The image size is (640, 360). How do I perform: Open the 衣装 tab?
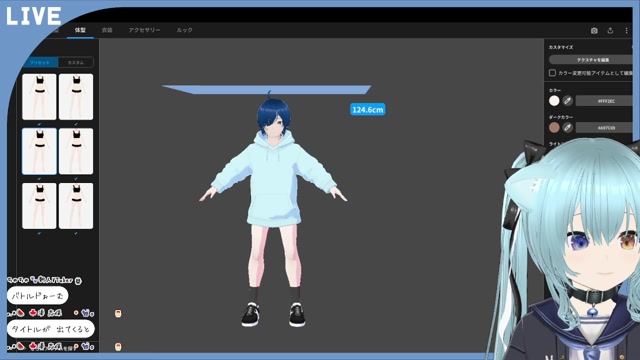107,30
